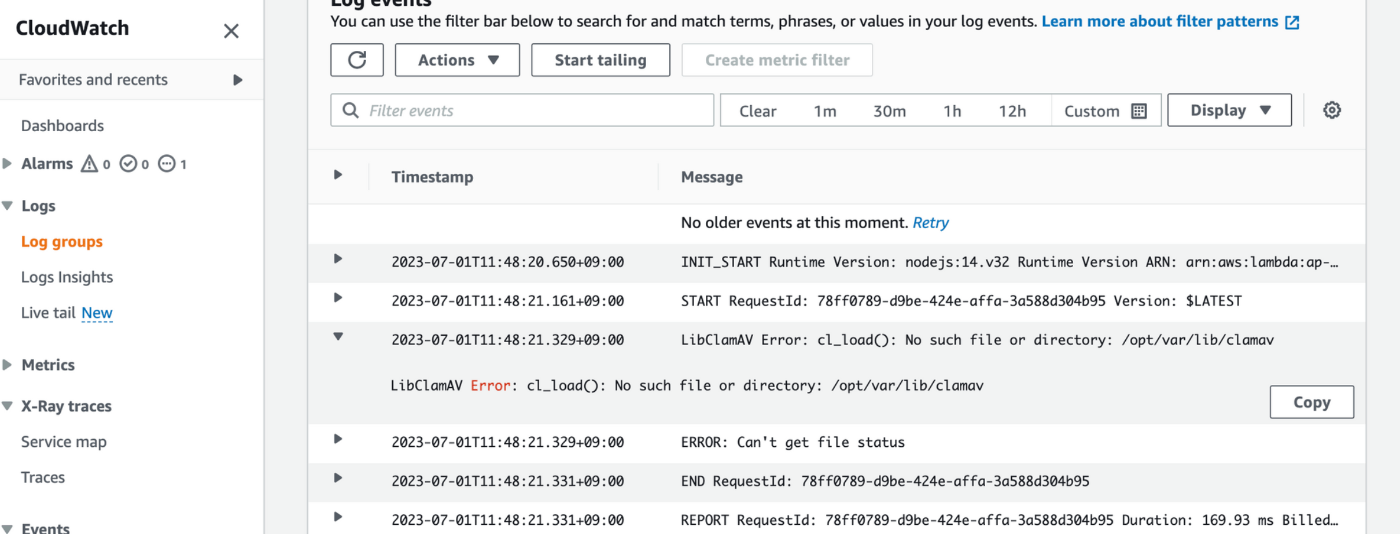The image size is (1400, 534).
Task: Select the 12h time range
Action: [1013, 111]
